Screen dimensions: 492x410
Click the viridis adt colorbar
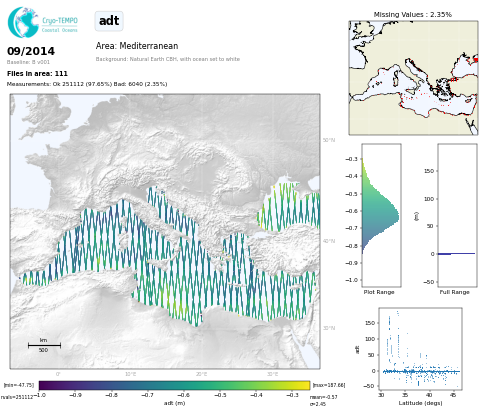tap(174, 385)
